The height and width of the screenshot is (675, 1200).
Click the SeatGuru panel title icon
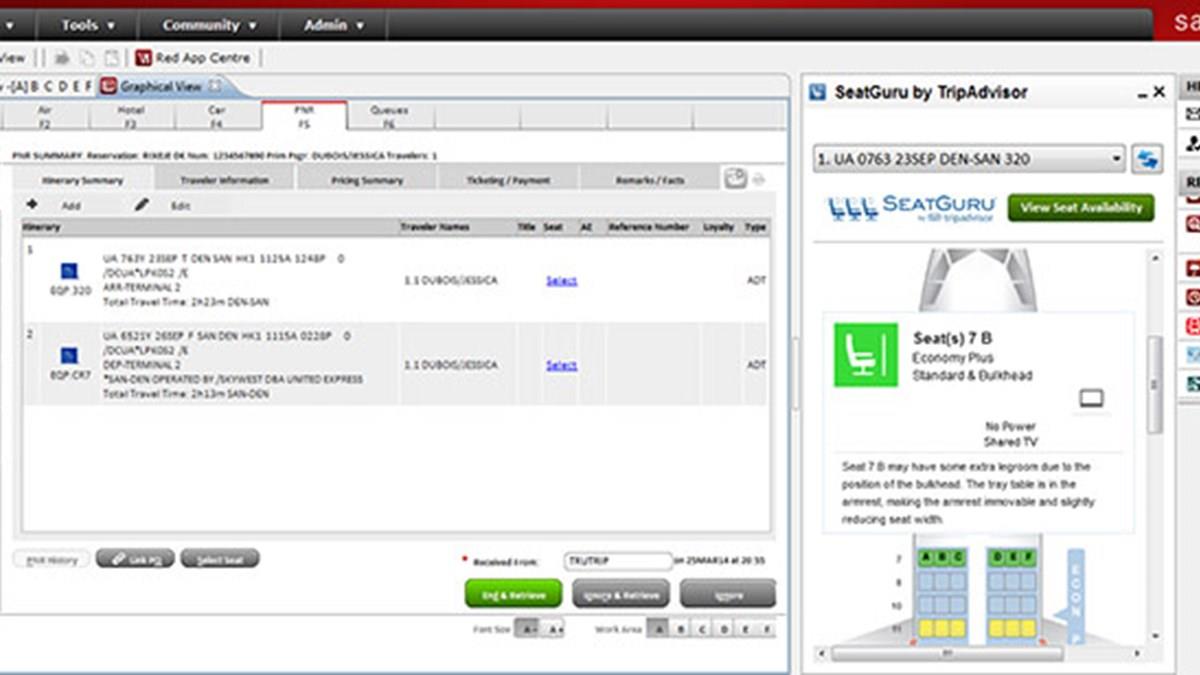816,92
